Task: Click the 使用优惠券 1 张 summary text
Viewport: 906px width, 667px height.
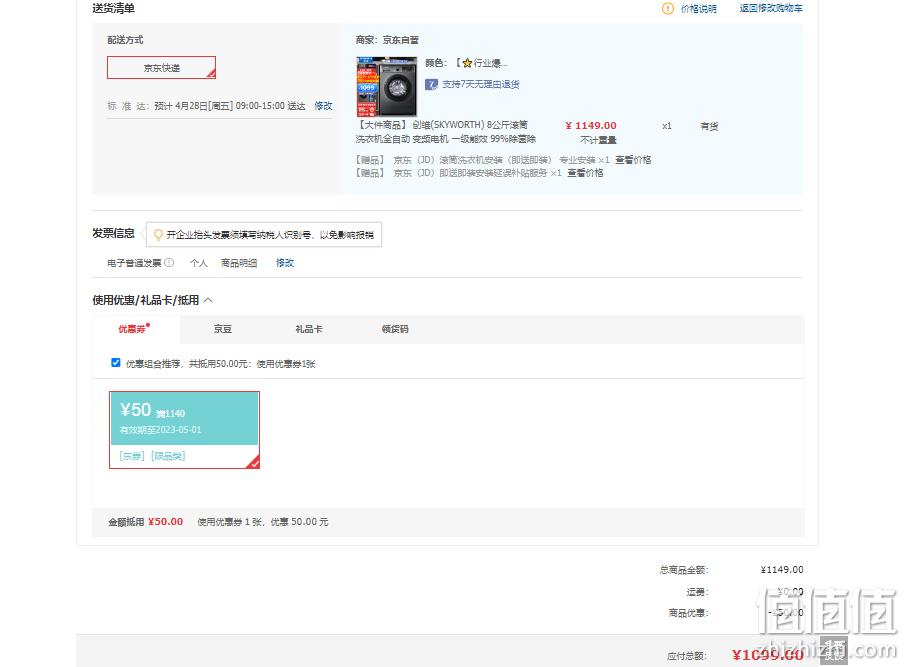Action: point(263,521)
